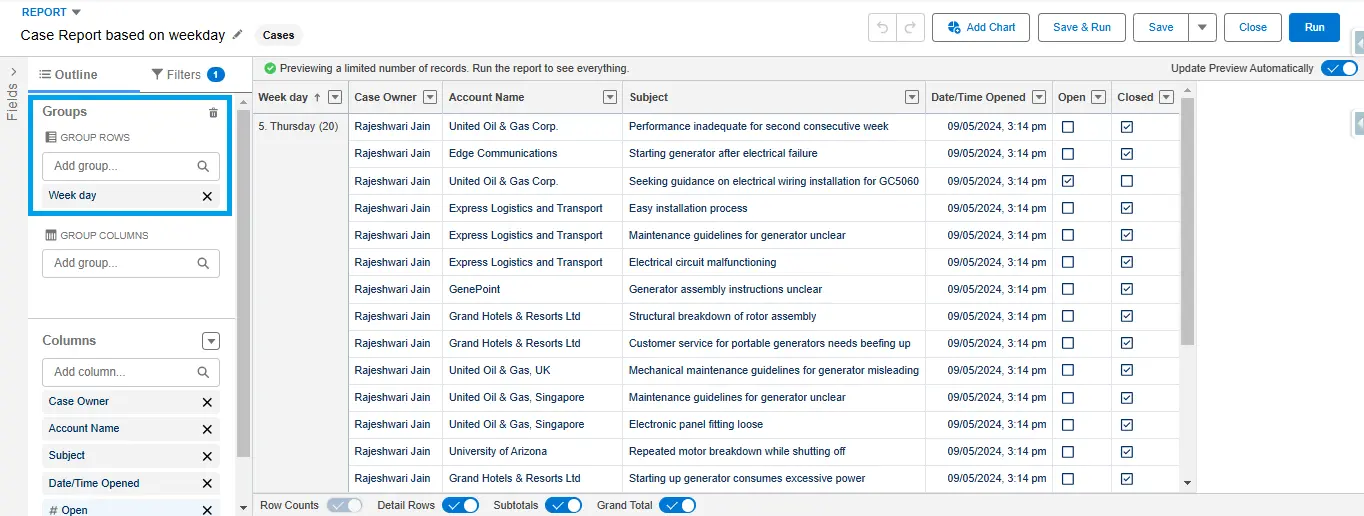Viewport: 1364px width, 516px height.
Task: Run the report
Action: point(1315,27)
